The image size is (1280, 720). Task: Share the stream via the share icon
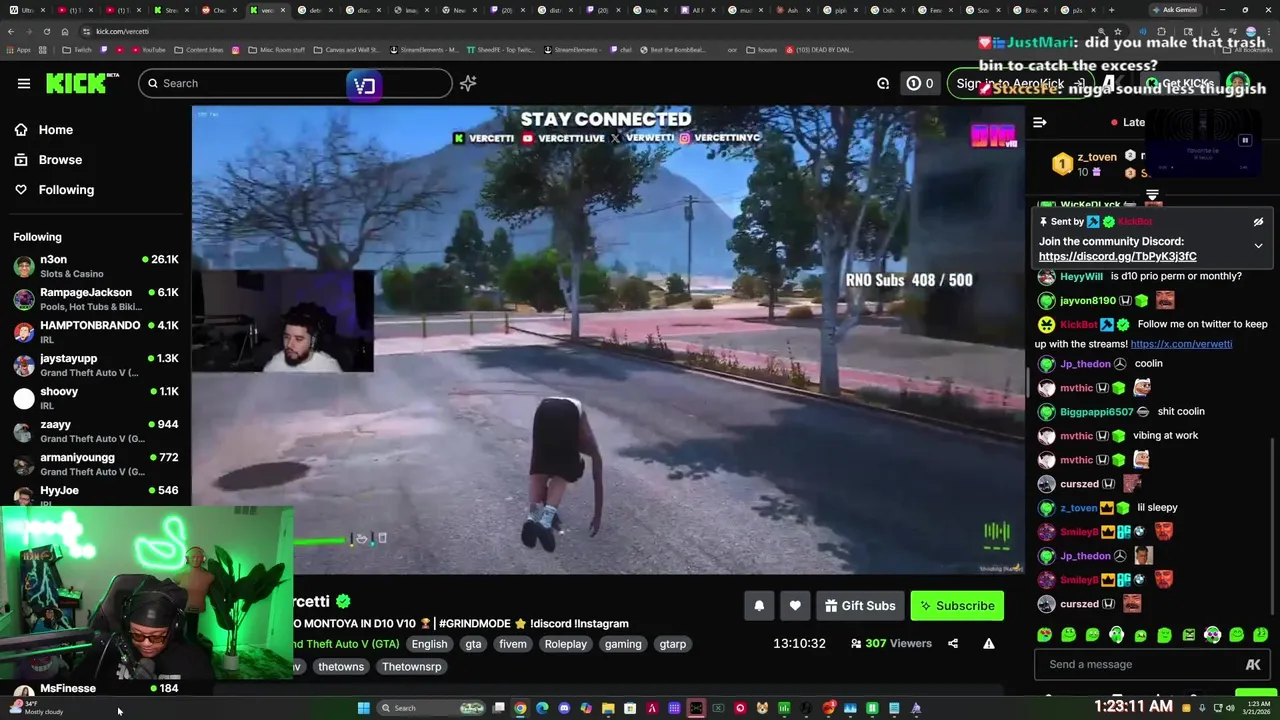pyautogui.click(x=953, y=644)
